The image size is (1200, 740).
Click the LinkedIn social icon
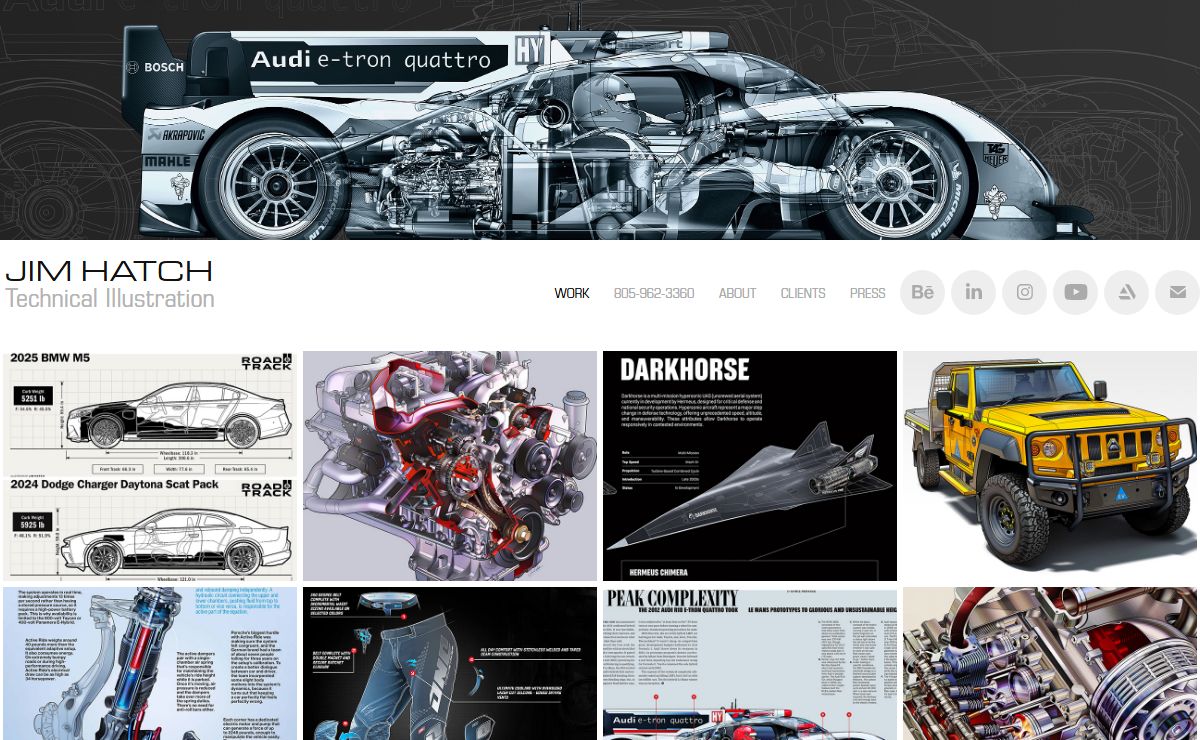[x=974, y=293]
